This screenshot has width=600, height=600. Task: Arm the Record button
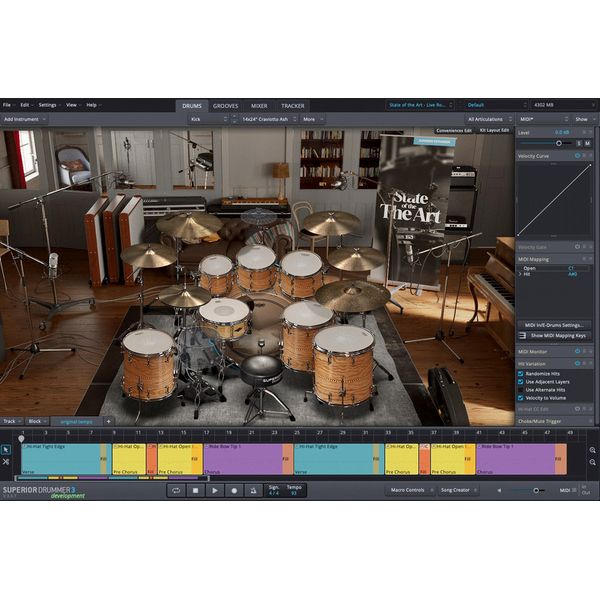click(234, 491)
